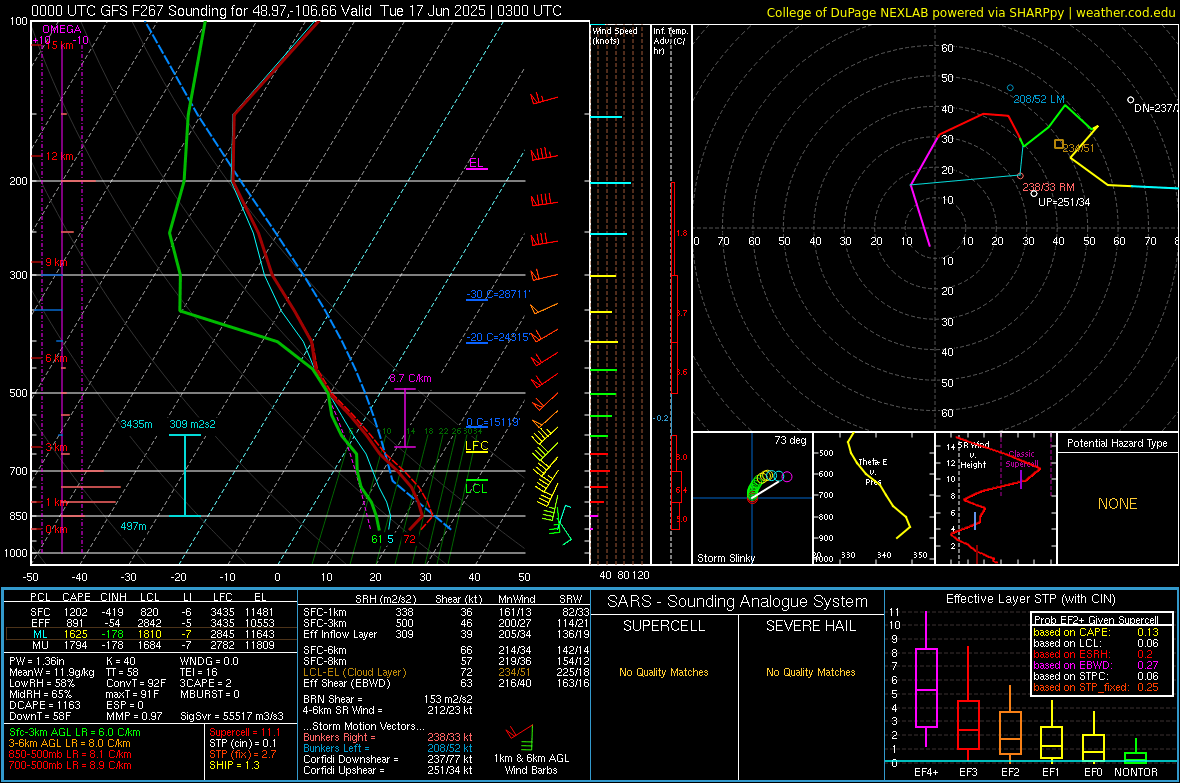Screen dimensions: 1180x783
Task: Click the SARS - Sounding Analogue System heading
Action: click(738, 602)
